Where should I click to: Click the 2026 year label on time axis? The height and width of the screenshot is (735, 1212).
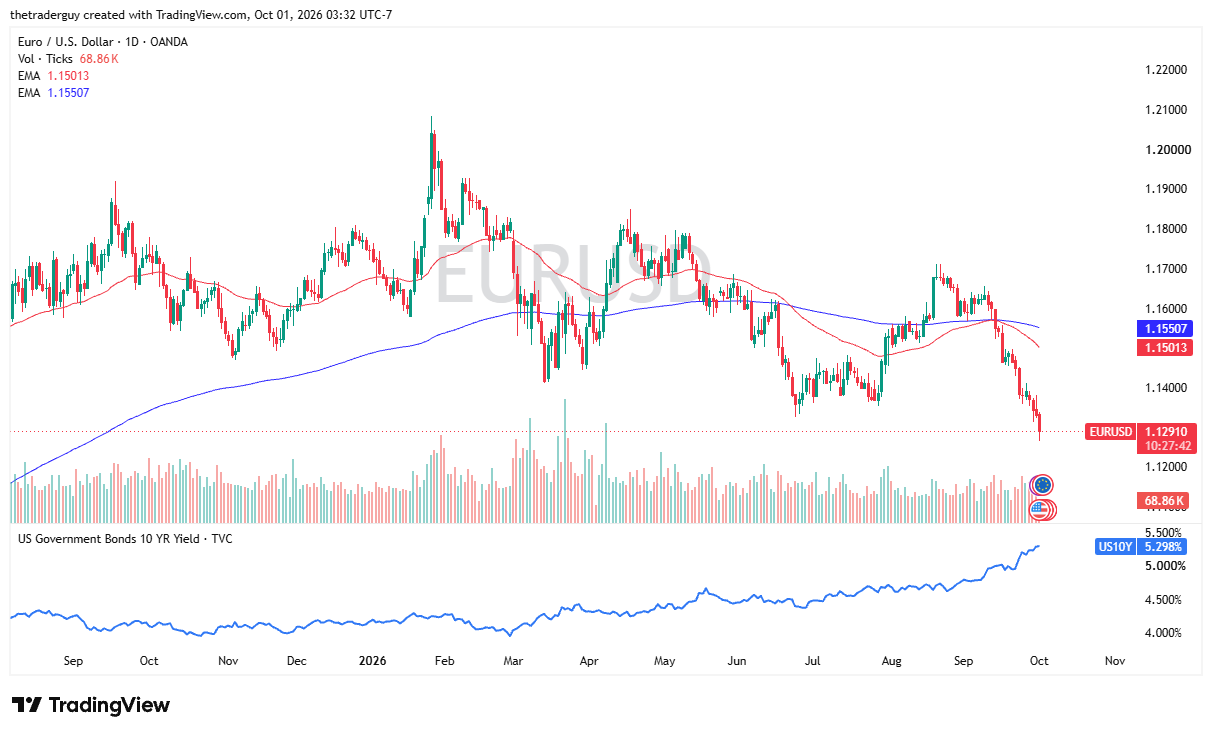372,661
